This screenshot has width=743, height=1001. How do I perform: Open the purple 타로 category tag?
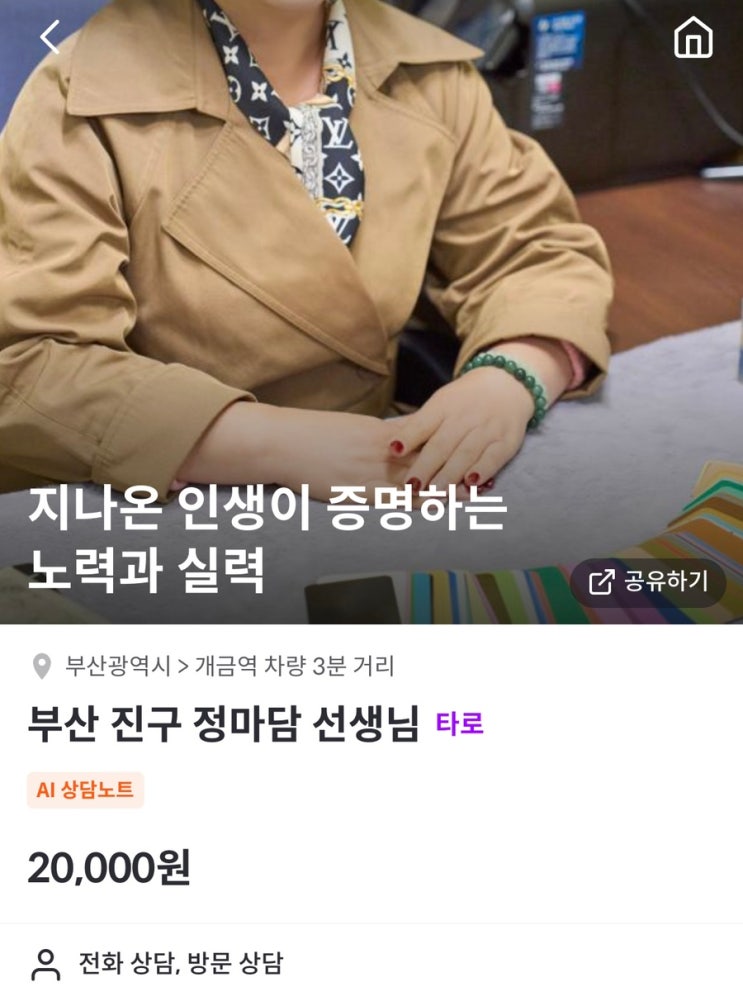[x=459, y=723]
